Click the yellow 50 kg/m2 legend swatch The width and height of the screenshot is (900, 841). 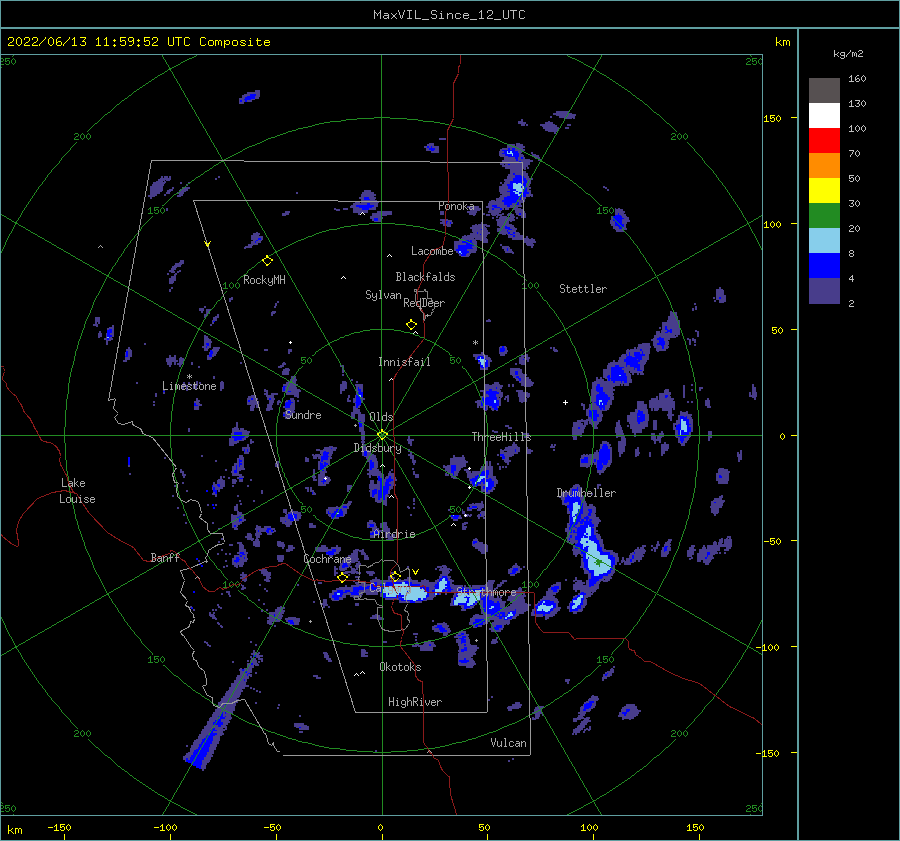(x=824, y=191)
